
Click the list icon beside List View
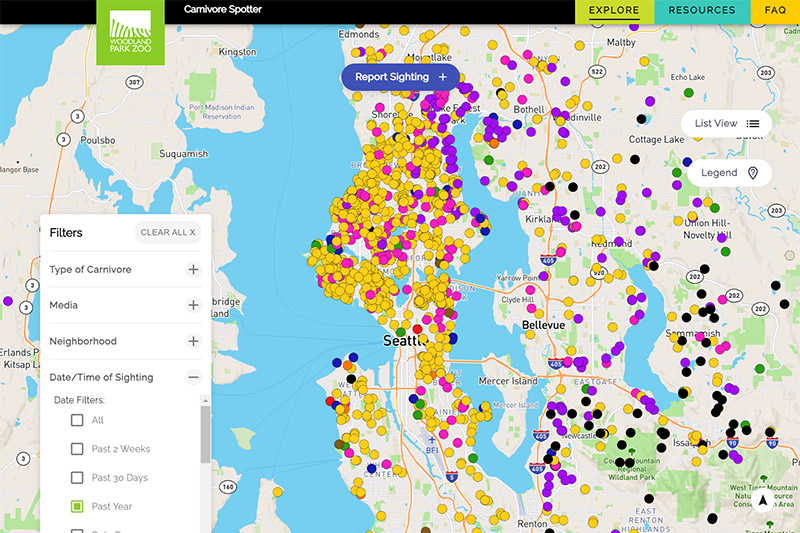click(753, 123)
